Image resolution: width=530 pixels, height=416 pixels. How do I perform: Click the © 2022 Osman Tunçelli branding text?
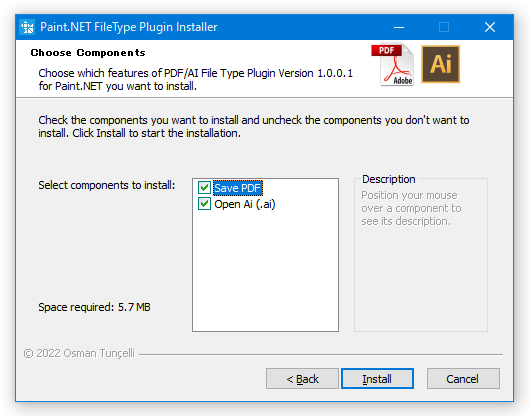pos(79,353)
